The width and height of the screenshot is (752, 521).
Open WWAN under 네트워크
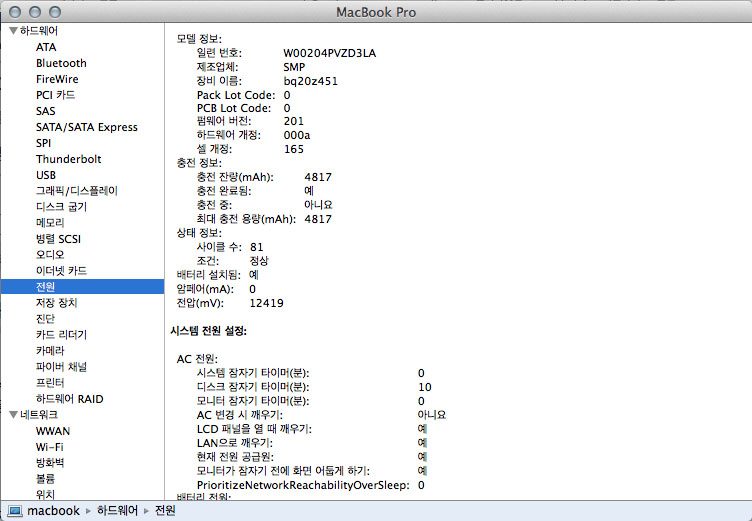[53, 431]
